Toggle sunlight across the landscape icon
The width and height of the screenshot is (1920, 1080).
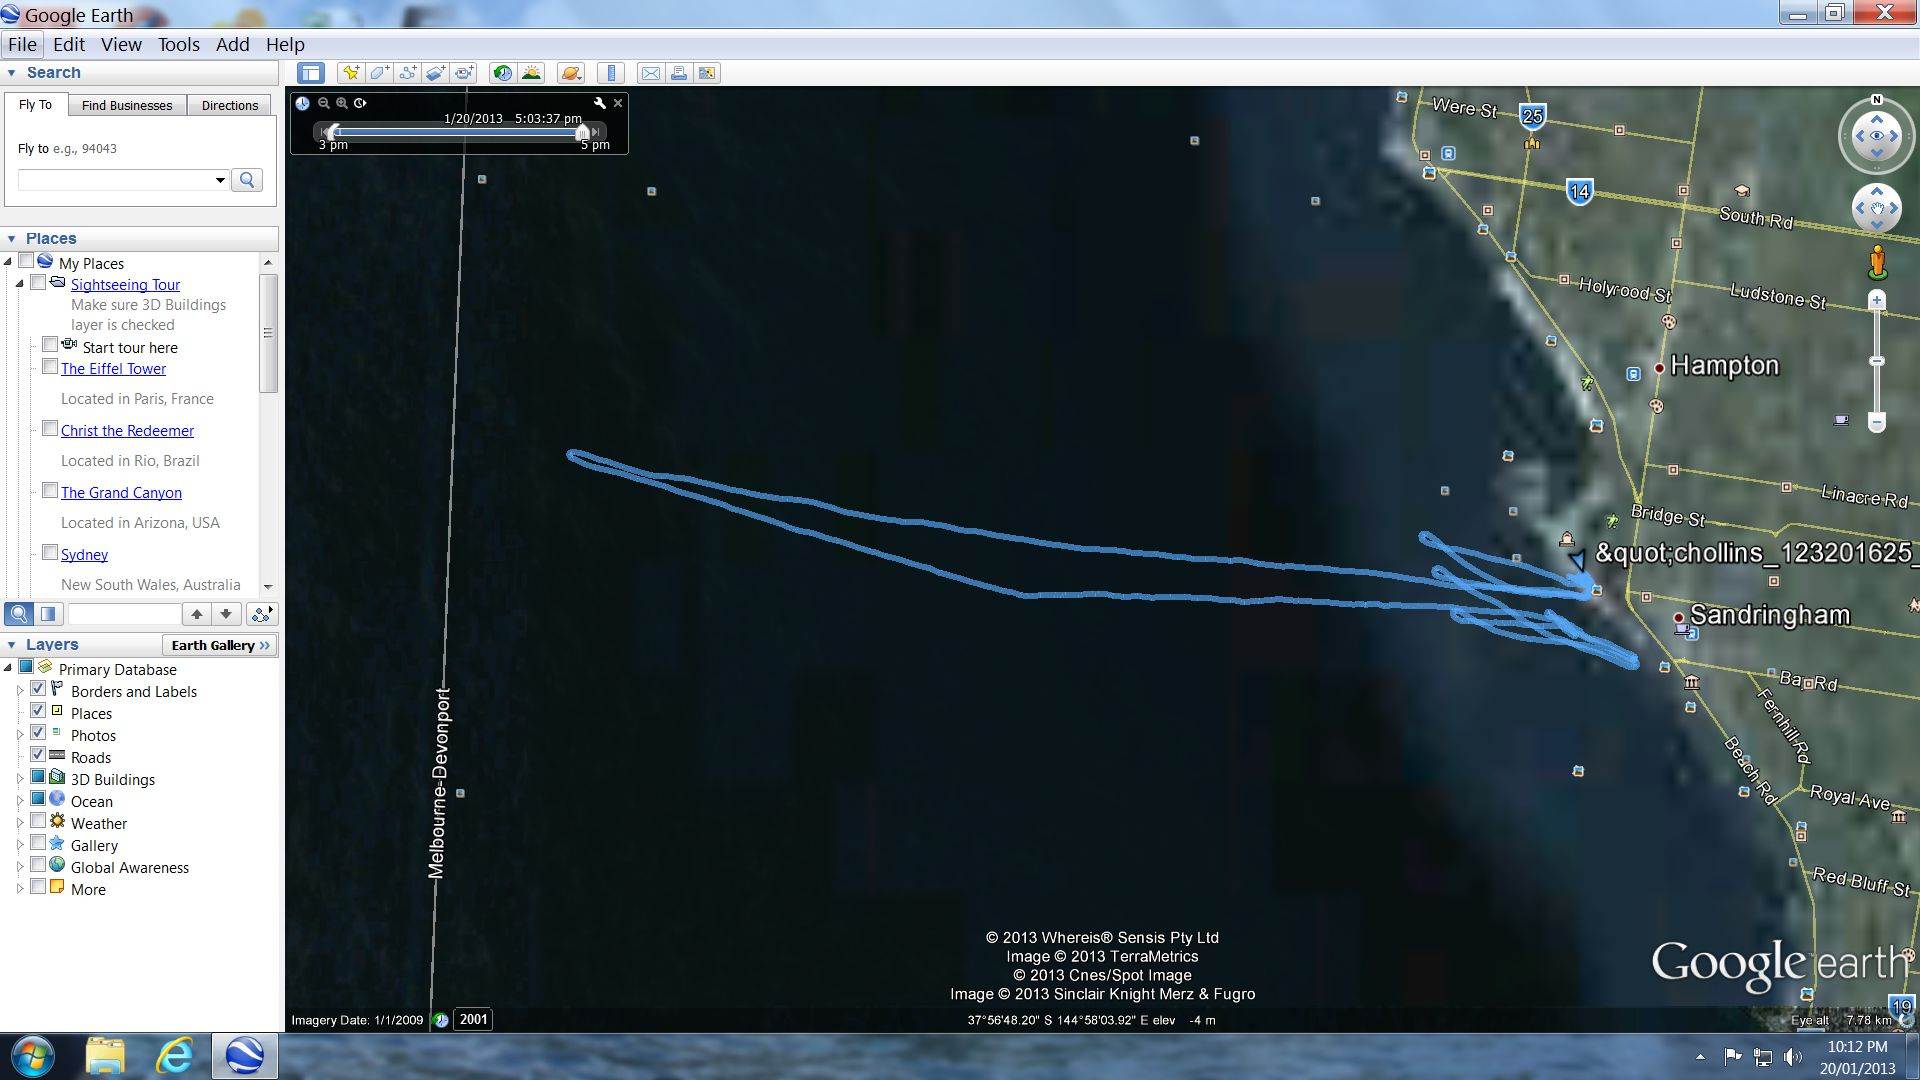point(531,73)
